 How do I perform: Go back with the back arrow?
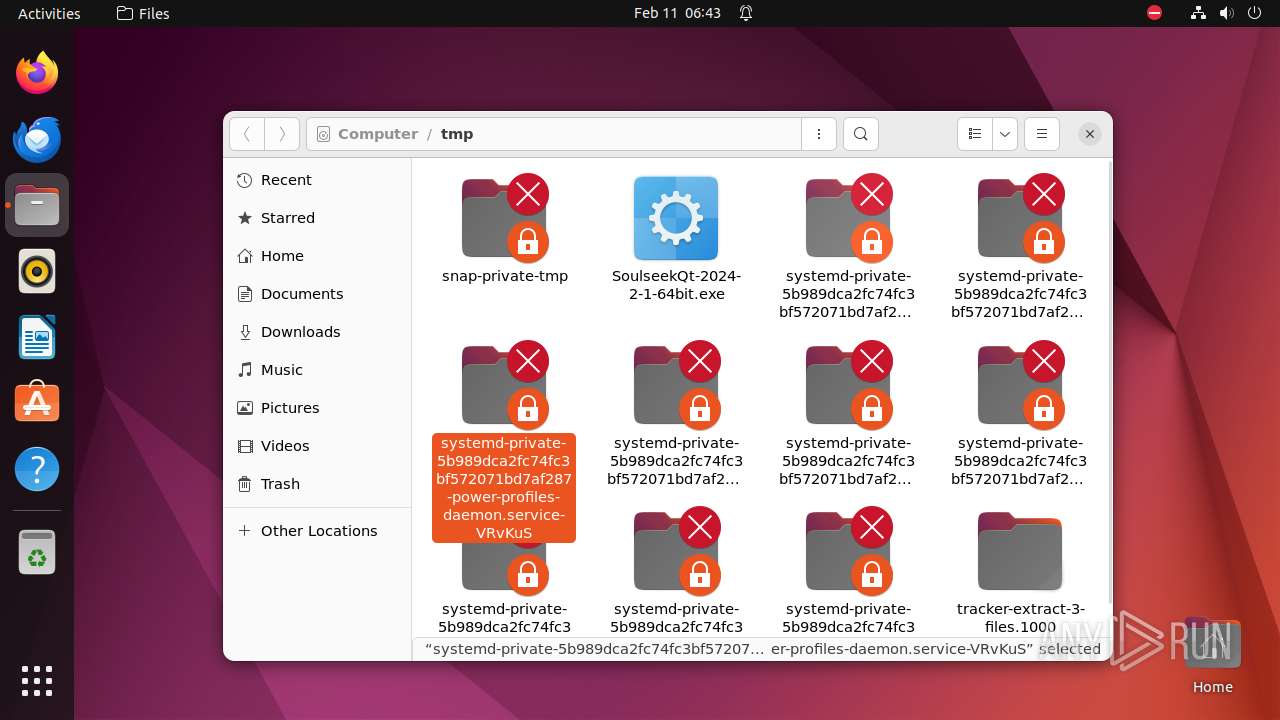coord(247,134)
